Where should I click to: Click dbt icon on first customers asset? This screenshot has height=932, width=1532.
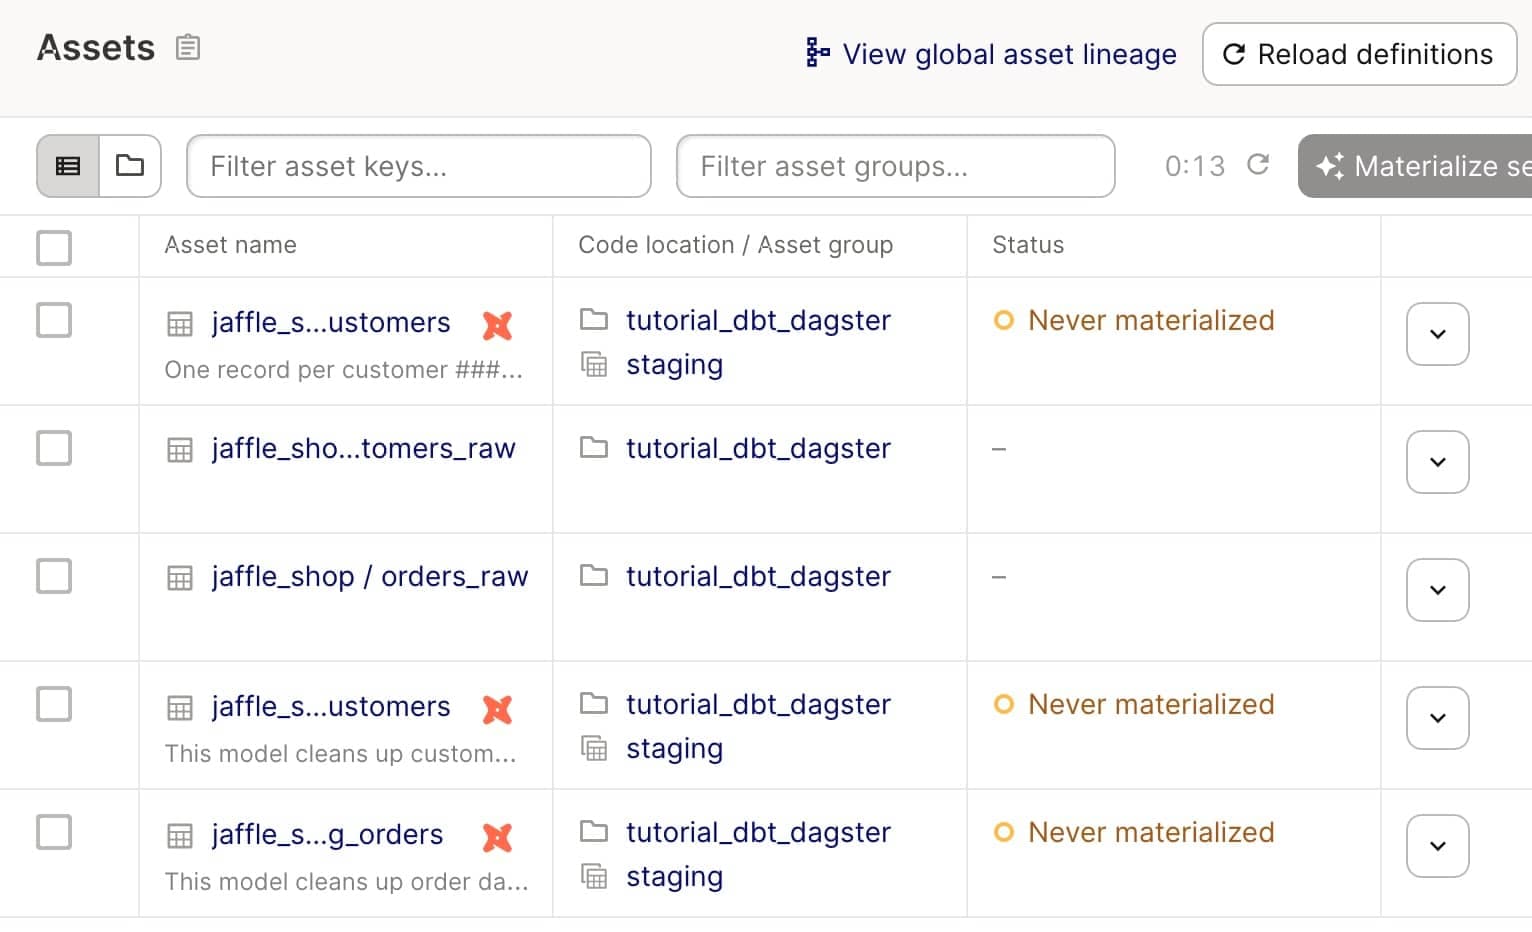pyautogui.click(x=497, y=325)
